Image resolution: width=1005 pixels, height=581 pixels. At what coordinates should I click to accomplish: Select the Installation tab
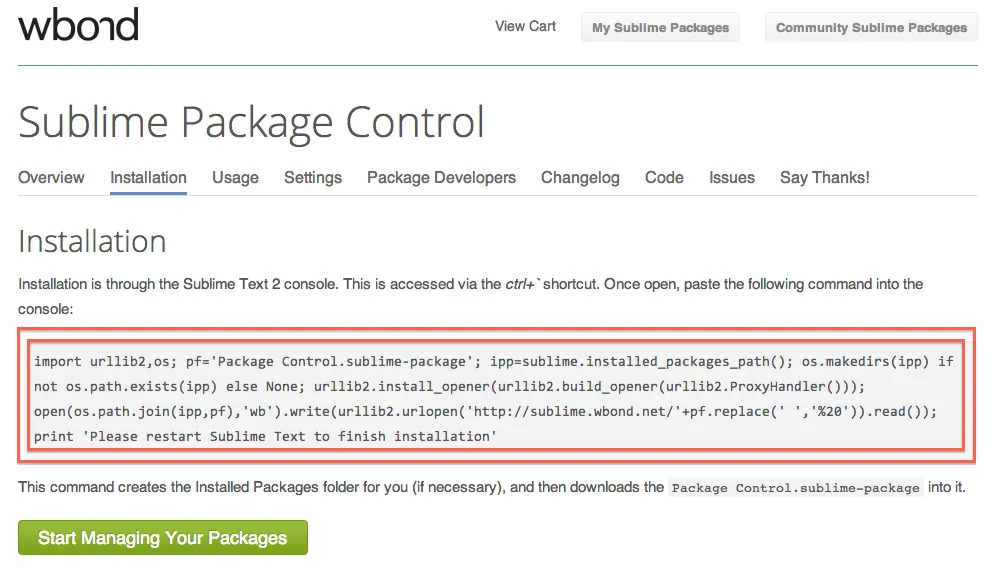point(148,178)
